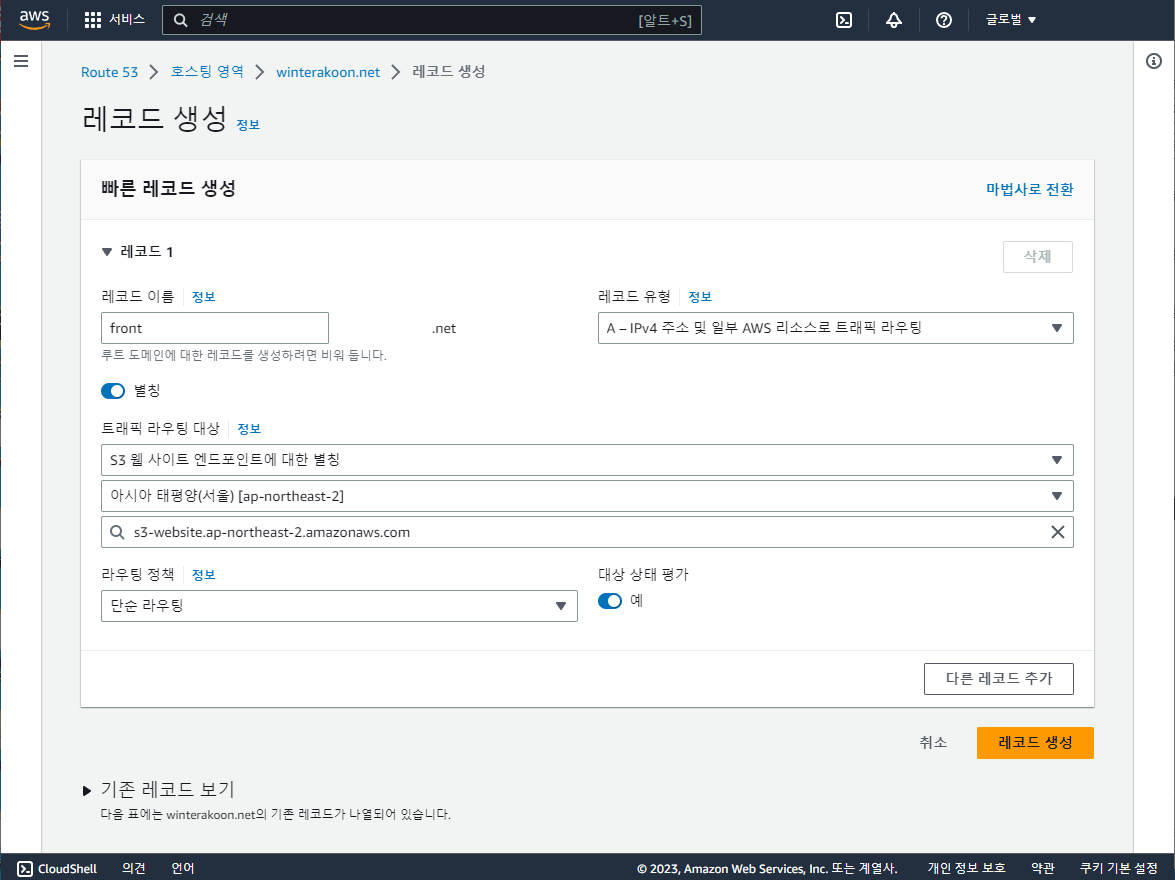This screenshot has height=880, width=1175.
Task: Click the 삭제 button
Action: coord(1038,257)
